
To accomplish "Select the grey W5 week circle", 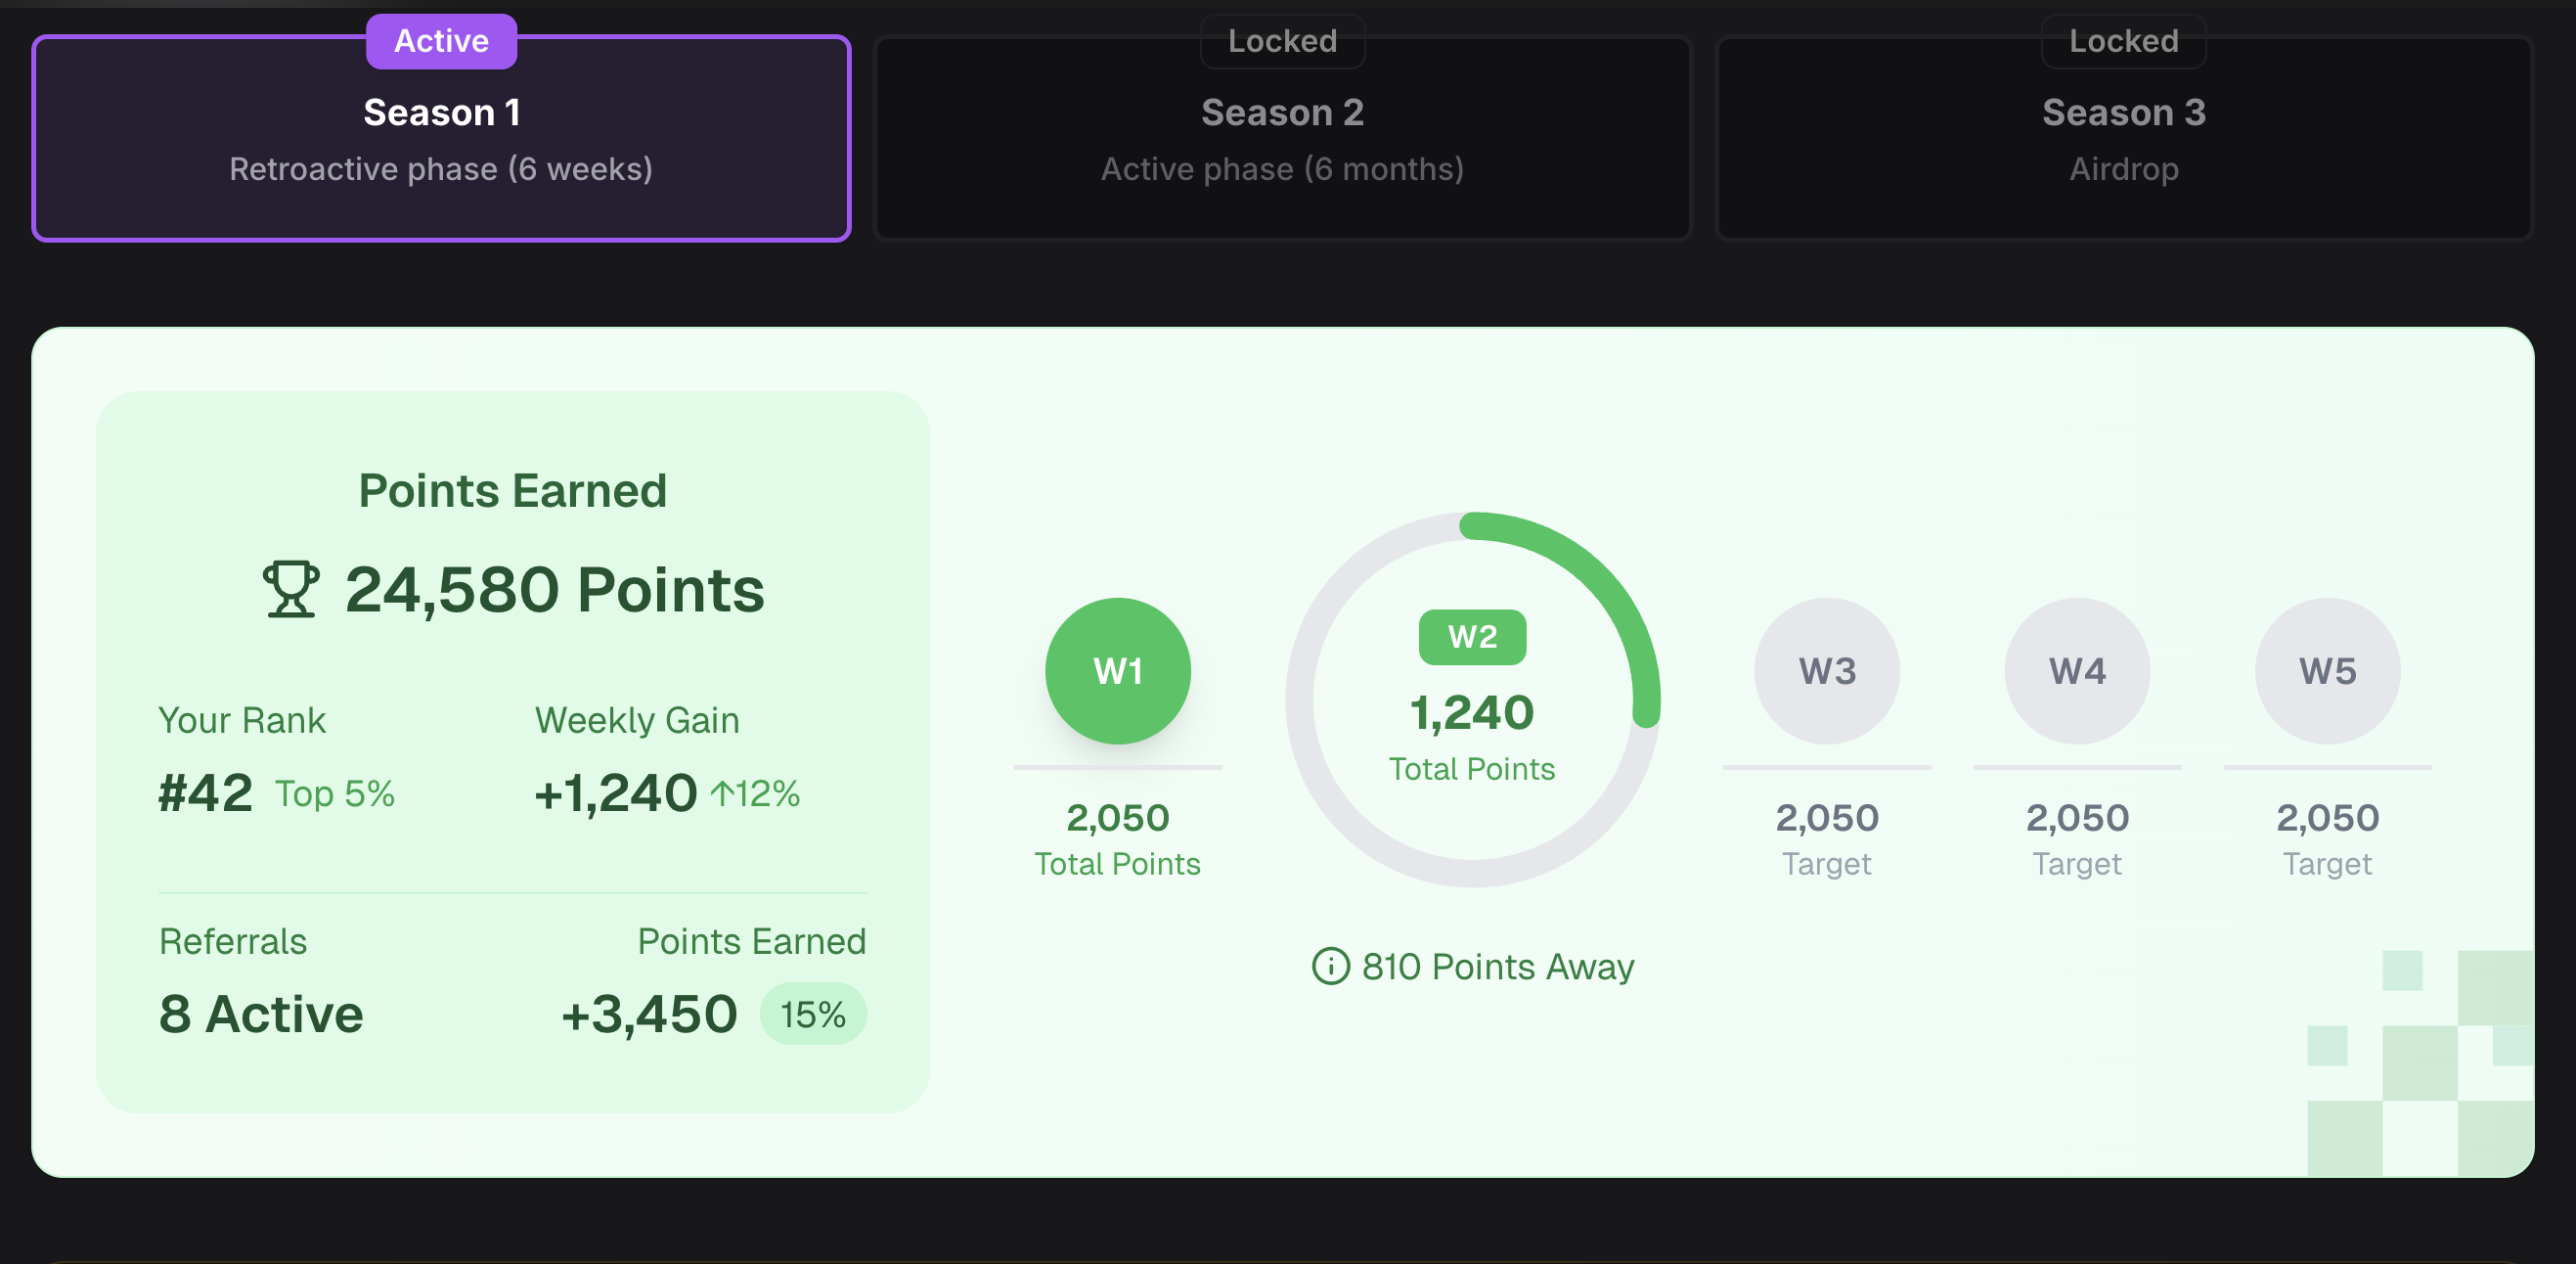I will coord(2327,671).
